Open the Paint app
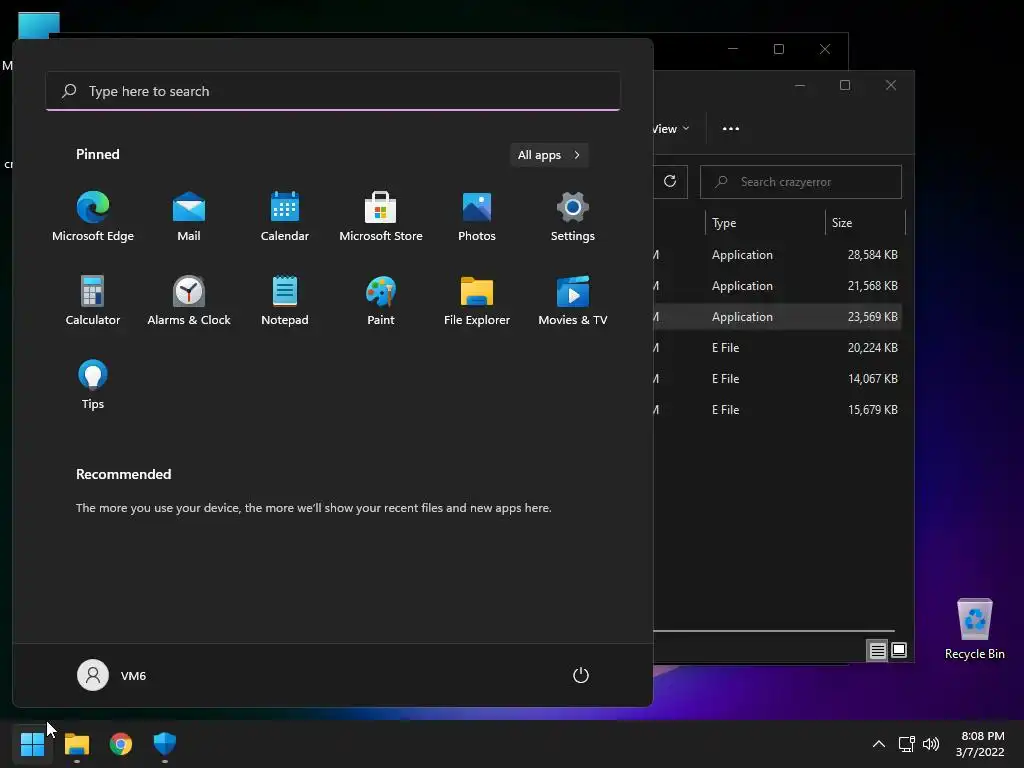The width and height of the screenshot is (1024, 768). point(381,301)
